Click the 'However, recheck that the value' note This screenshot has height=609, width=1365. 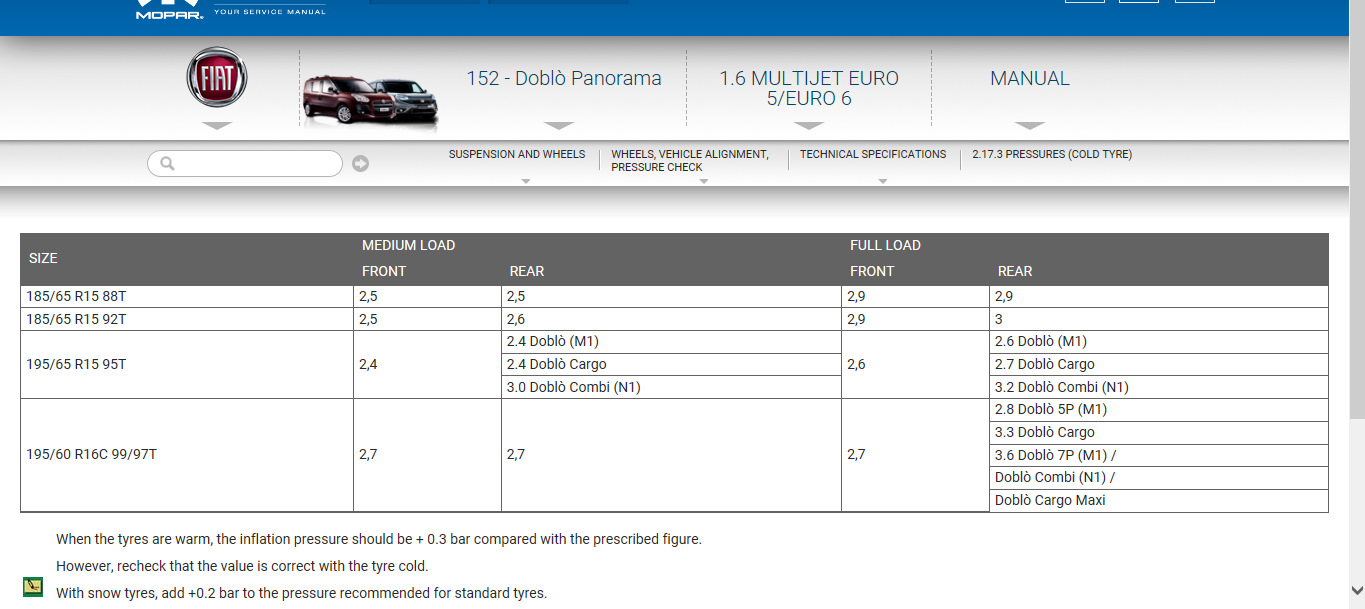(x=242, y=566)
